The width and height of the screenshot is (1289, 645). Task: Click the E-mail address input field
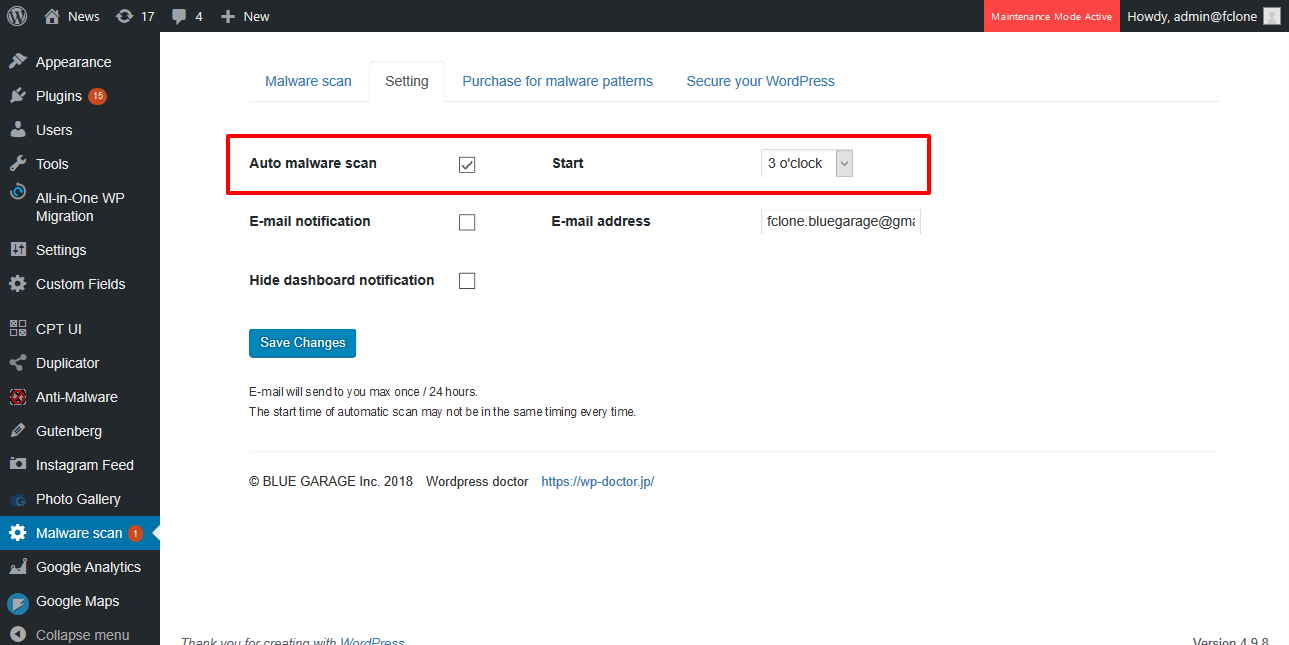840,221
